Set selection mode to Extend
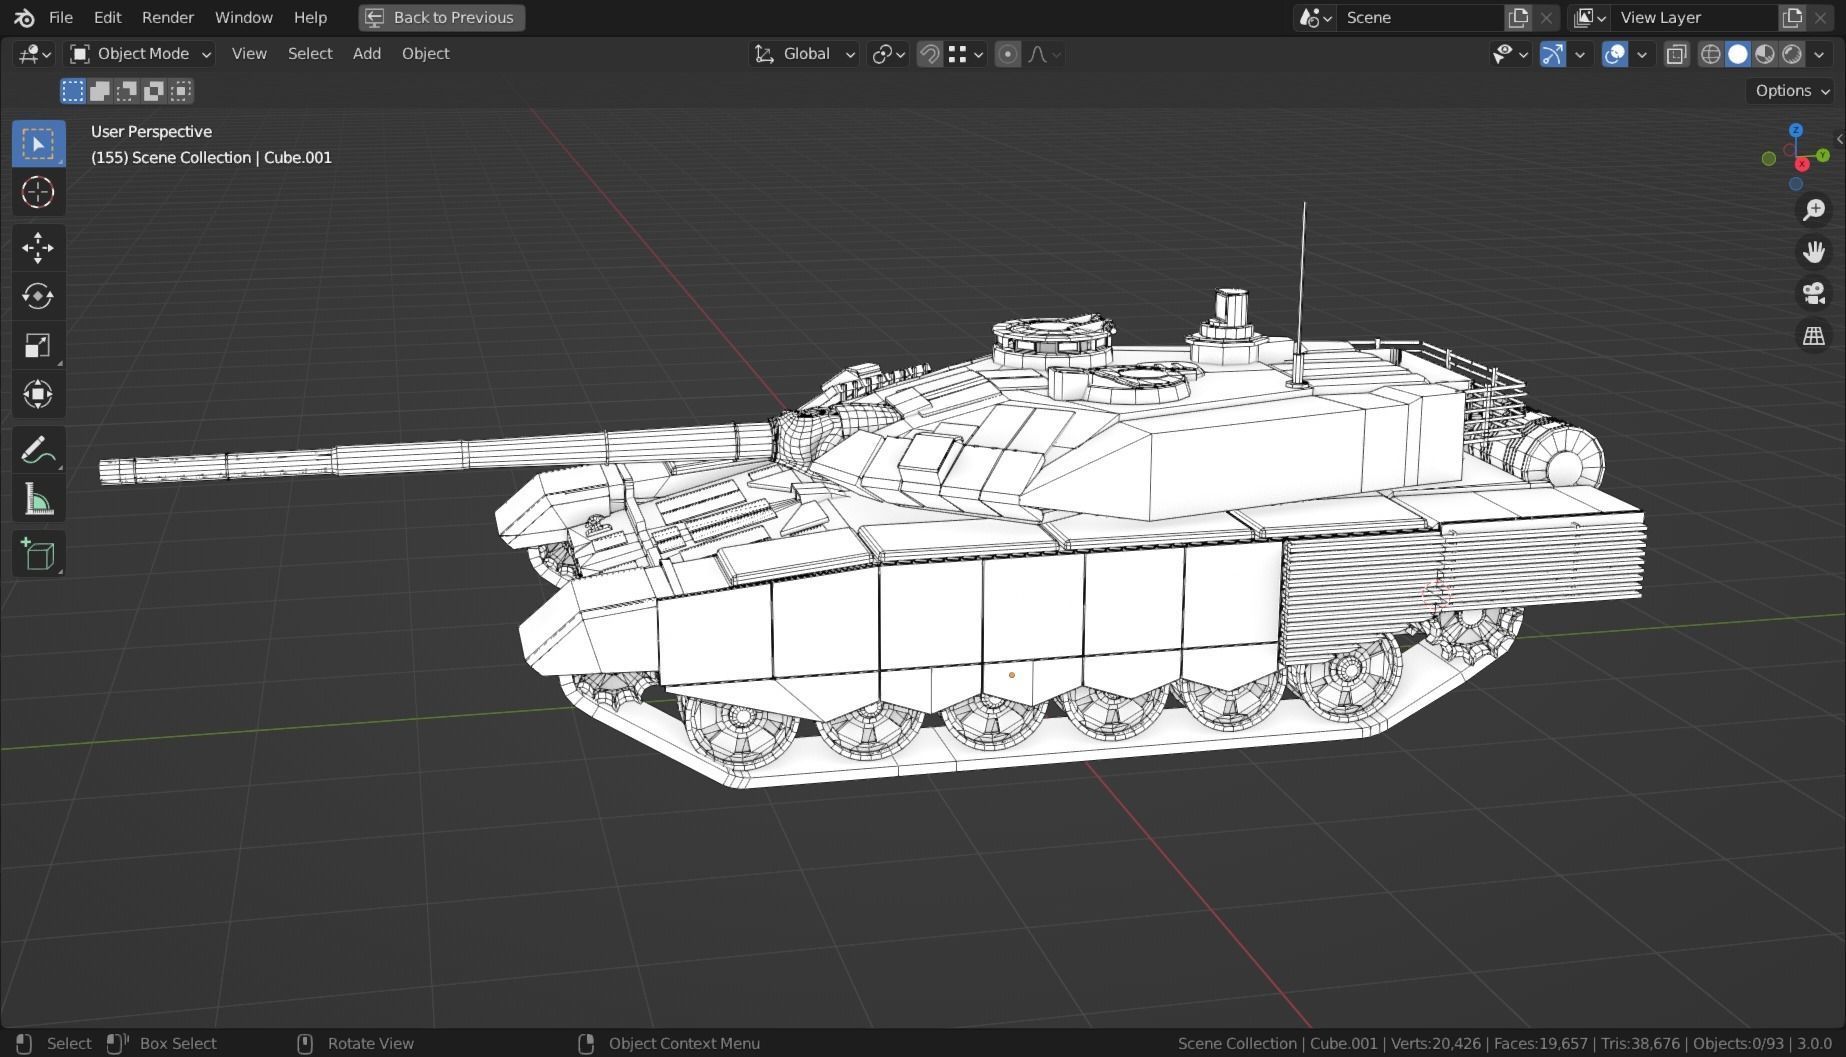This screenshot has width=1846, height=1057. tap(100, 91)
